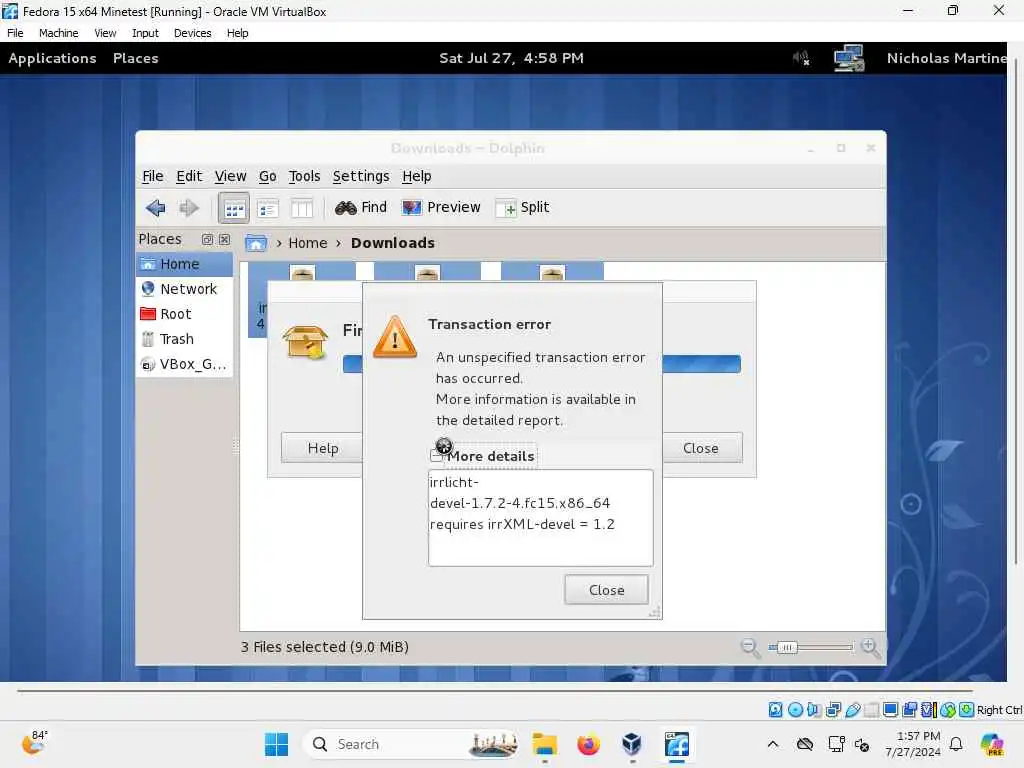The image size is (1024, 768).
Task: Click VirtualBox USB indicator icon
Action: [853, 710]
